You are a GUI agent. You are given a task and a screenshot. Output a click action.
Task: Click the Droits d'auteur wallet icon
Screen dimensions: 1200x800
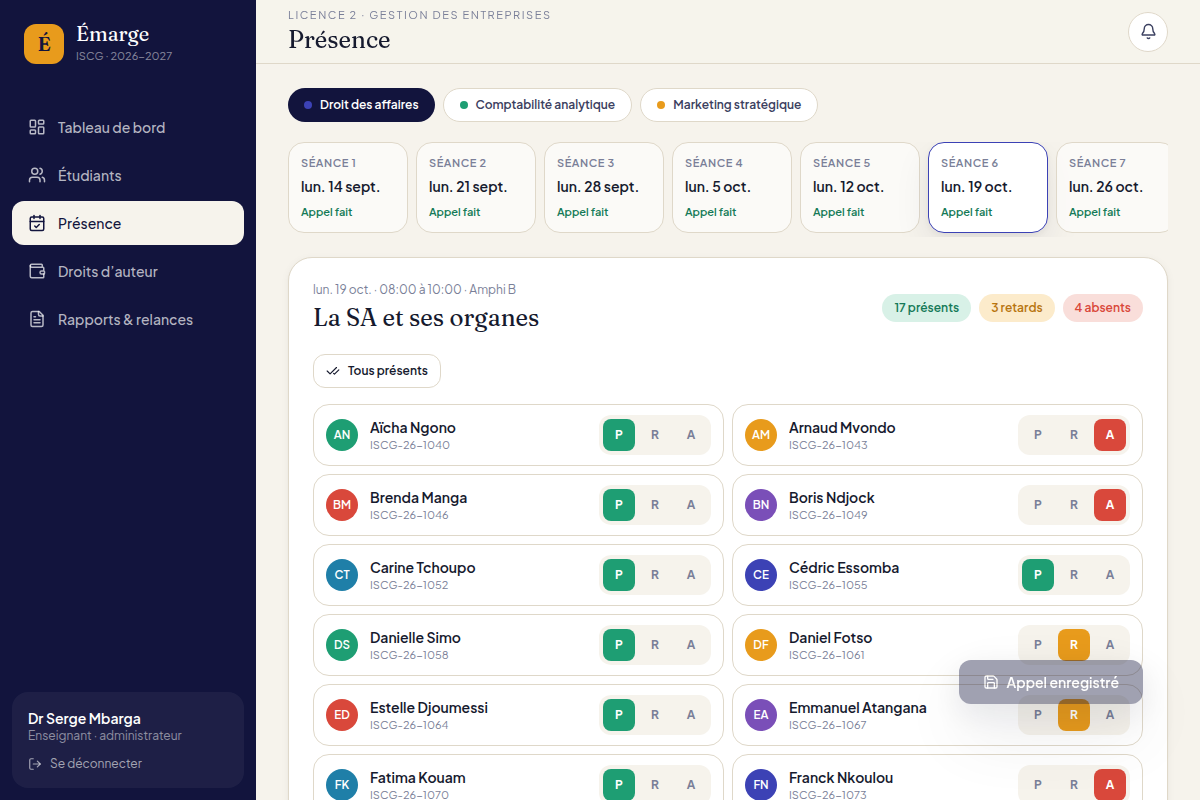pos(37,271)
